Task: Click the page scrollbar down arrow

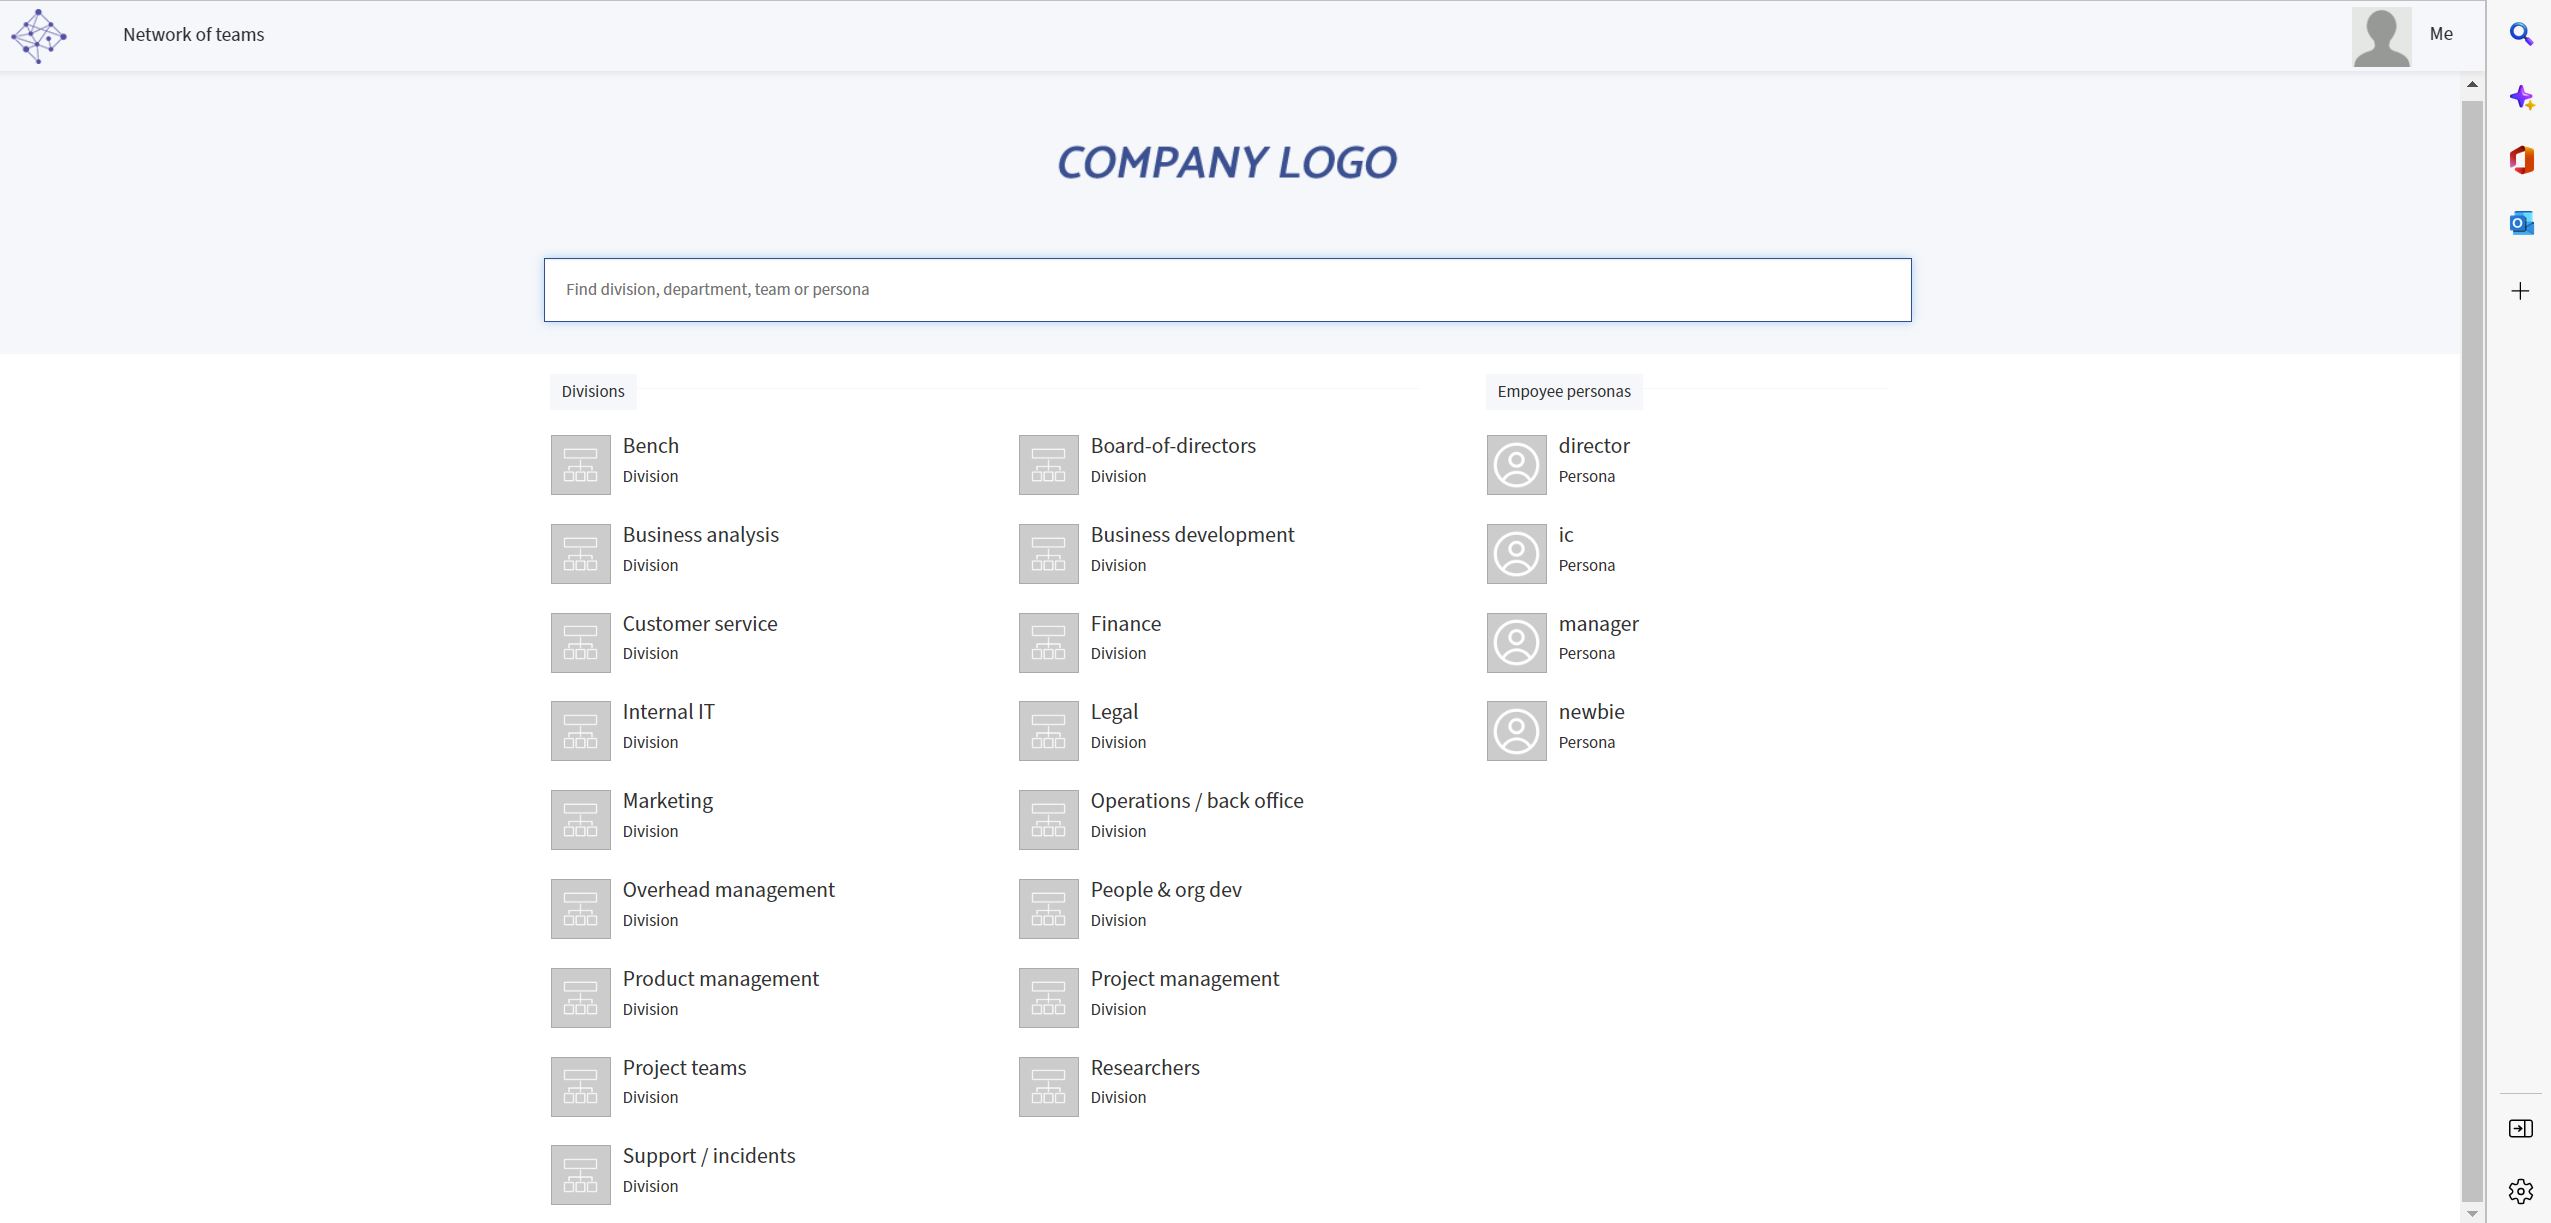Action: pos(2472,1213)
